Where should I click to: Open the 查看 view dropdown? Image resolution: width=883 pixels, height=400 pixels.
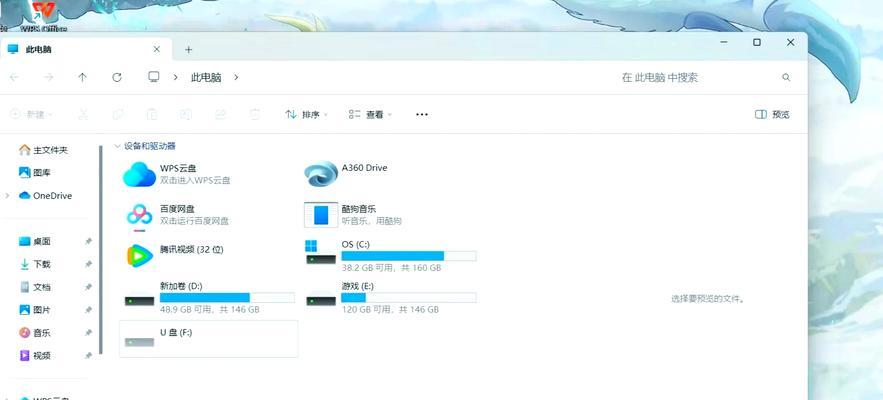(x=370, y=114)
